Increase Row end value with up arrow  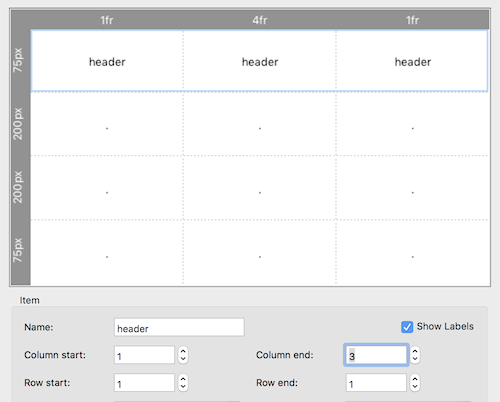(x=415, y=379)
